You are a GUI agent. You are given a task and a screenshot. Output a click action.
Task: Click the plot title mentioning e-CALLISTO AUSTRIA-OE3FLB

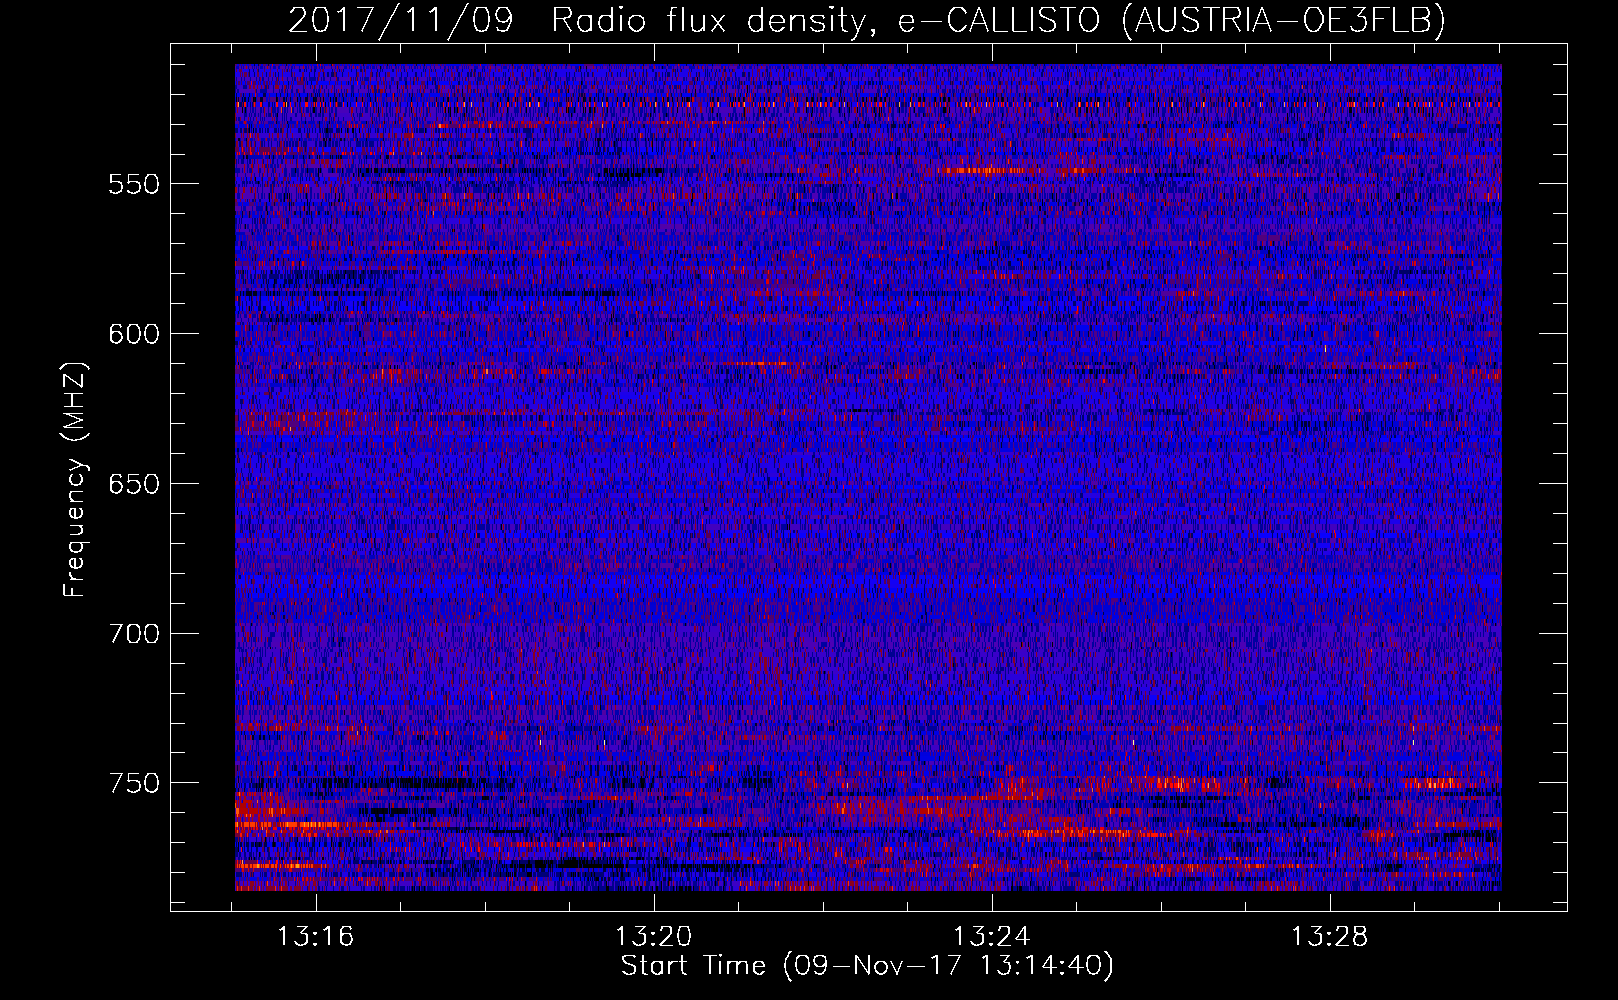867,21
